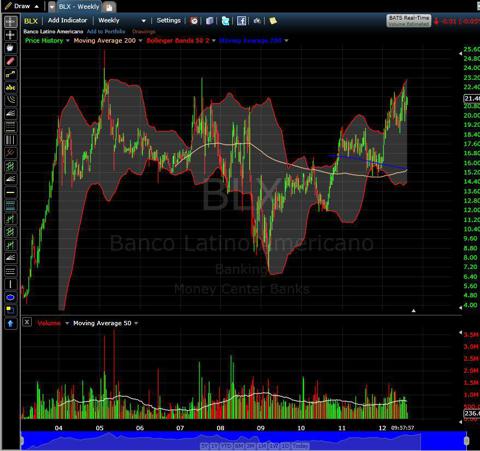
Task: Select the three vertical lines tool
Action: (x=10, y=140)
